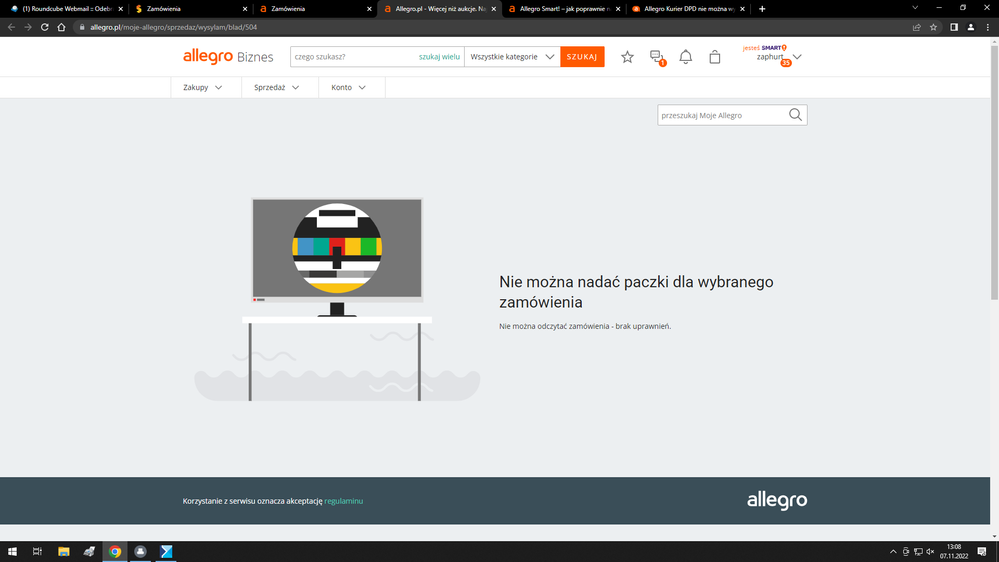Switch to the Allegro Smart! tab
Image resolution: width=999 pixels, height=562 pixels.
pos(562,9)
